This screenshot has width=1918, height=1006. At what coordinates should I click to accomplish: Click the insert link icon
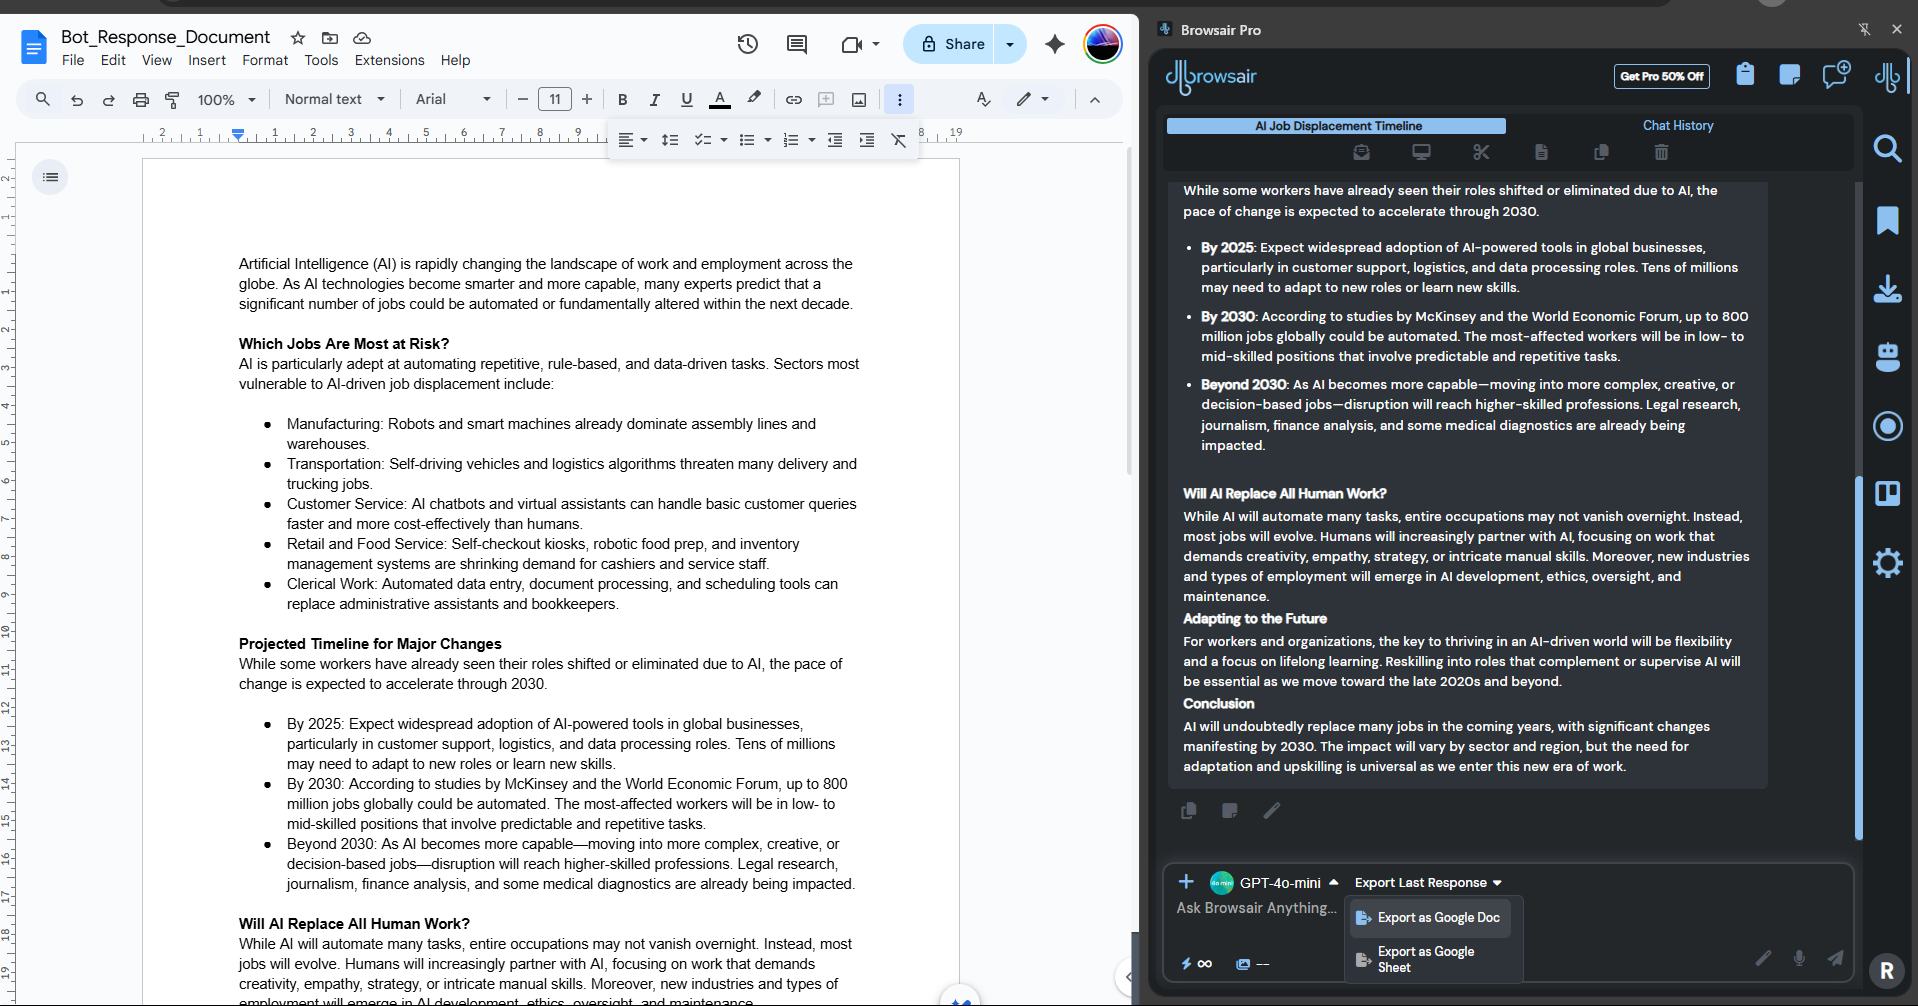click(793, 100)
